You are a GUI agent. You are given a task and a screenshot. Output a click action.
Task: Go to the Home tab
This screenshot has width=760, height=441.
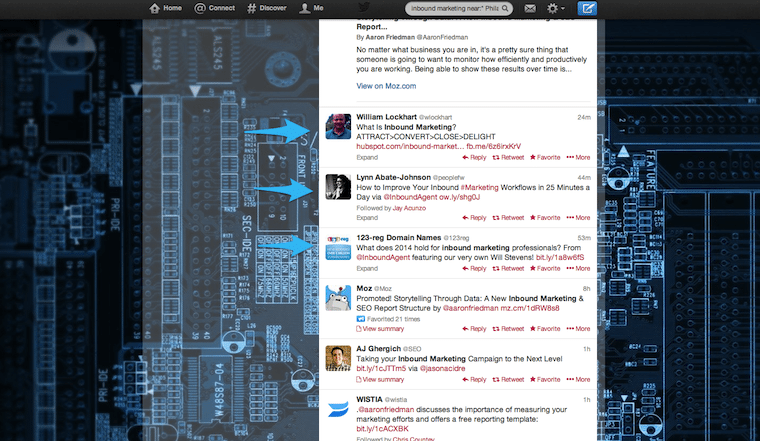(166, 8)
